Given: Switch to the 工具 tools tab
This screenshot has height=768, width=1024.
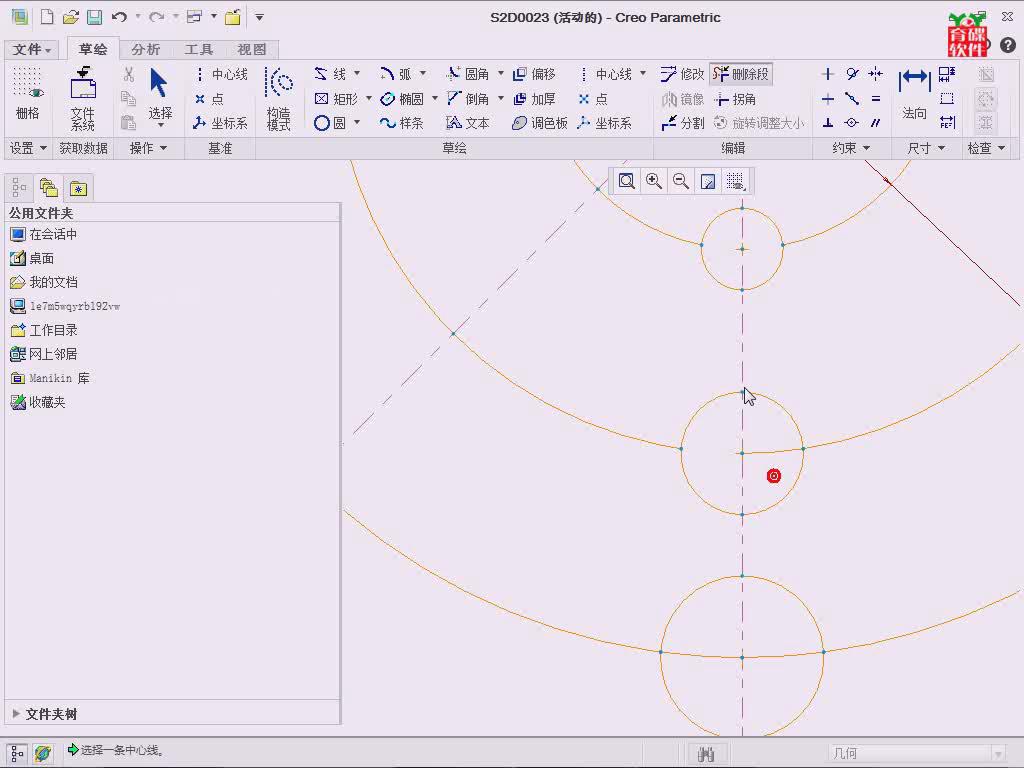Looking at the screenshot, I should pyautogui.click(x=199, y=50).
